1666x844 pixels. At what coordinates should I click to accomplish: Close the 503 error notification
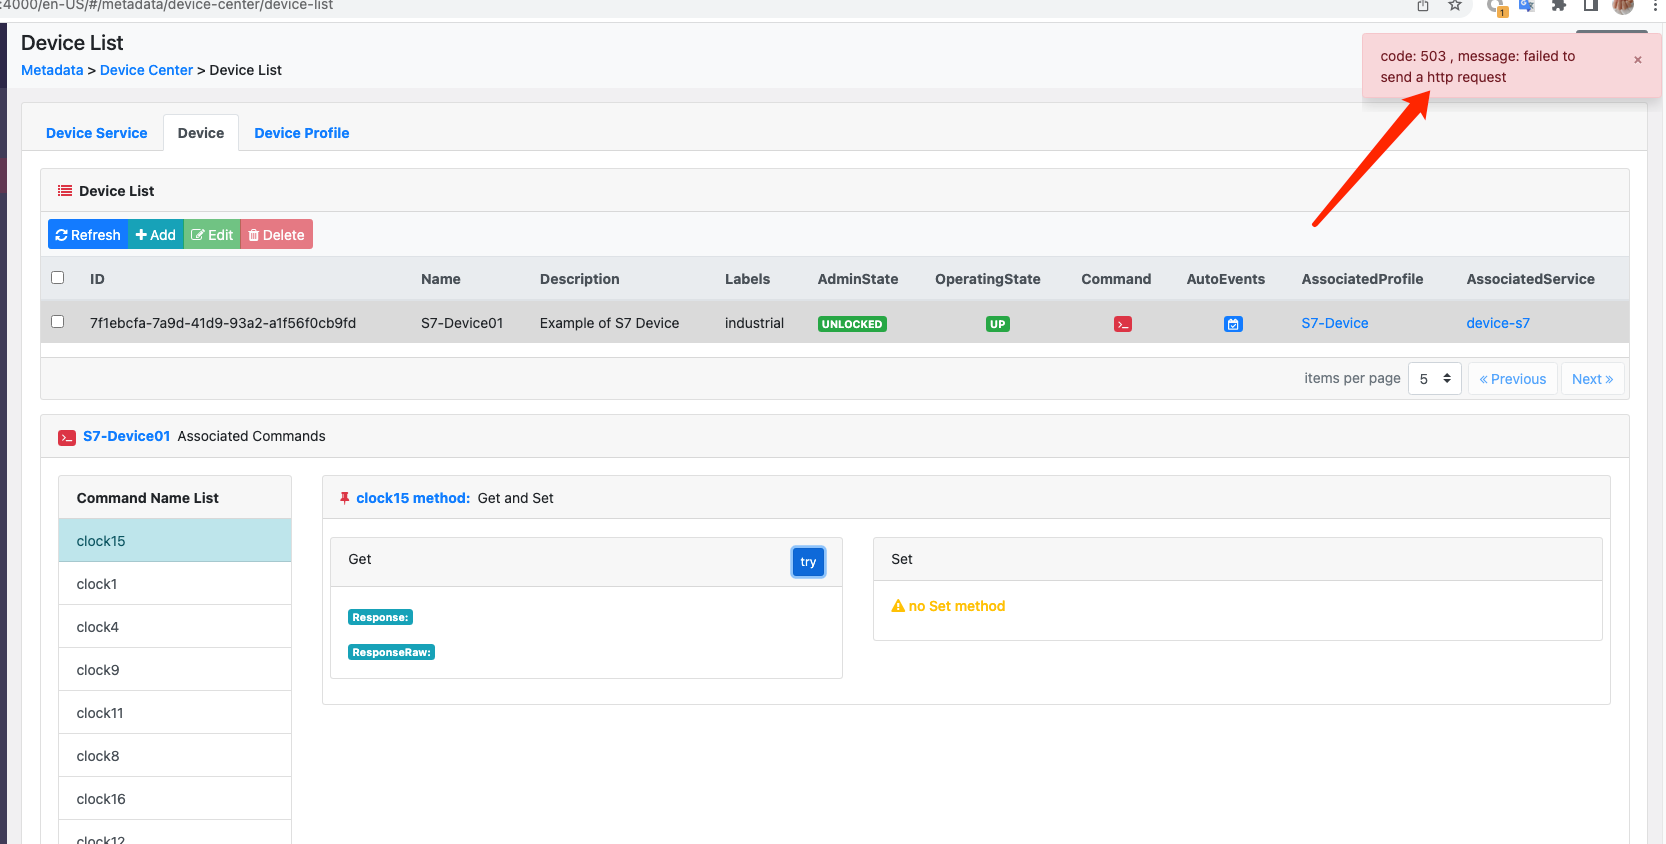coord(1638,60)
